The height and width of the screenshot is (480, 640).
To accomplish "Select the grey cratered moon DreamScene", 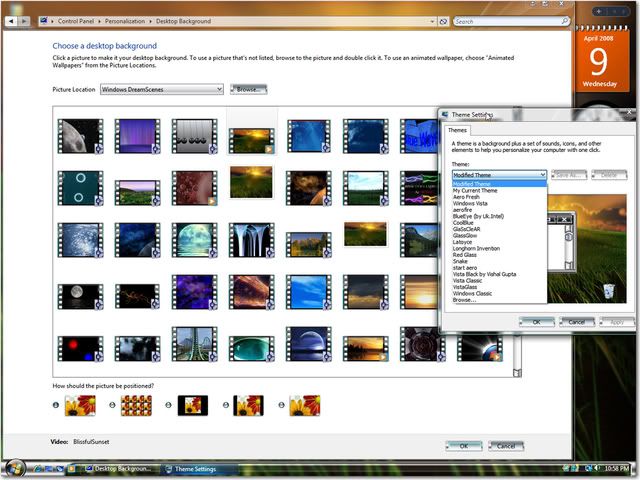I will point(80,136).
